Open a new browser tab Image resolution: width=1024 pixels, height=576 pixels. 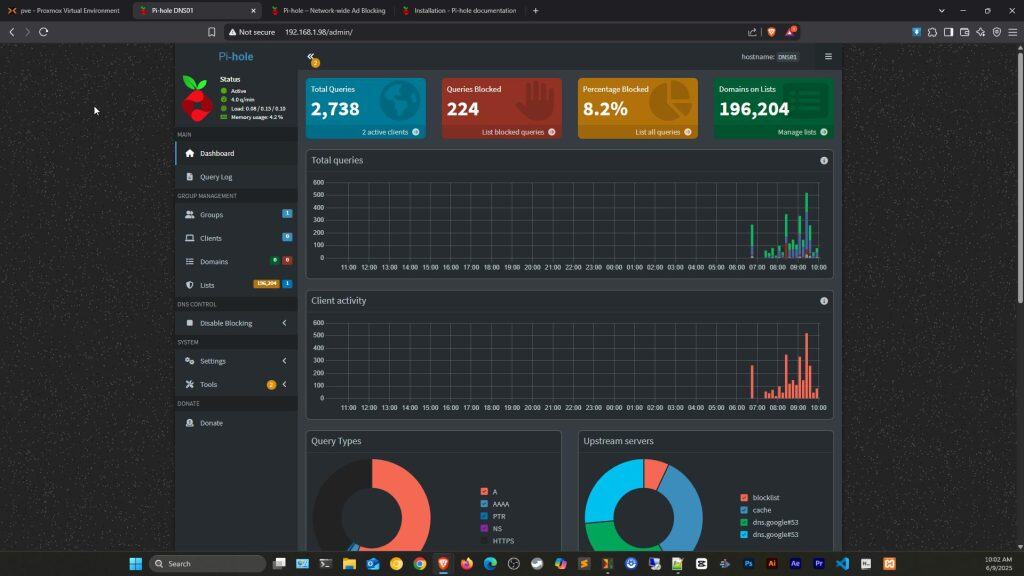point(536,10)
